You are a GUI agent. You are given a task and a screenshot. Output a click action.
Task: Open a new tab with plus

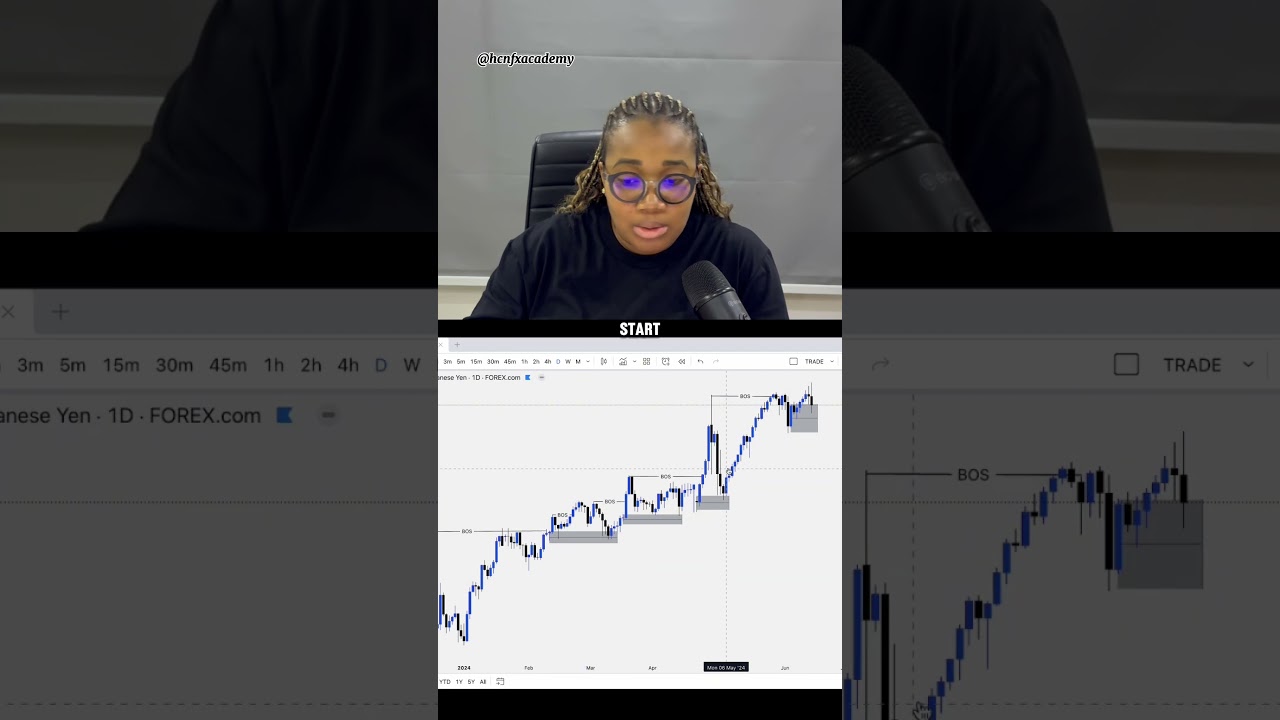[457, 344]
